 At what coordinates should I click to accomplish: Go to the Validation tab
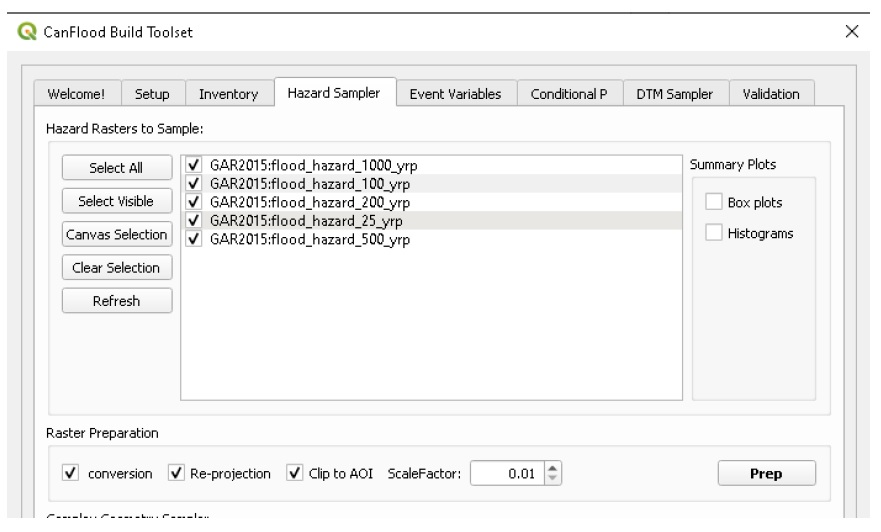(771, 94)
